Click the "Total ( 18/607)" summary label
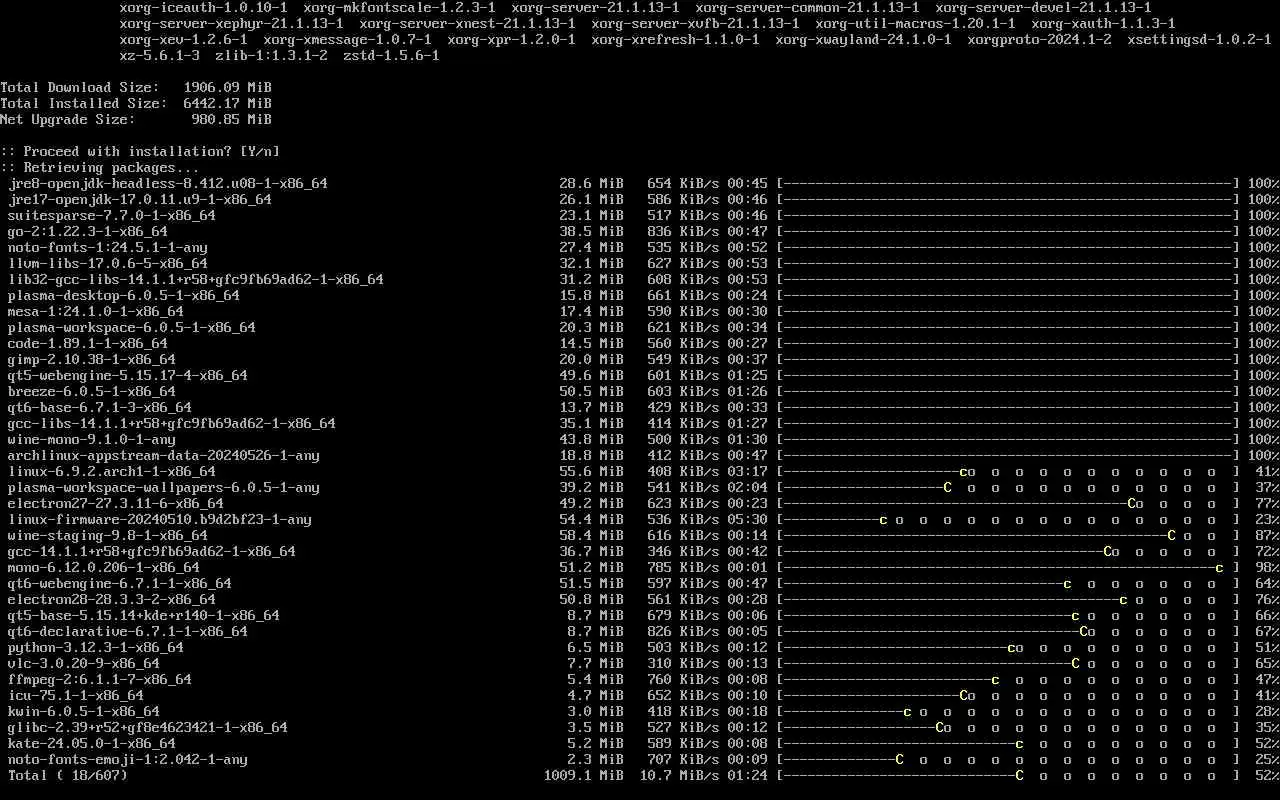The height and width of the screenshot is (800, 1280). (x=68, y=775)
